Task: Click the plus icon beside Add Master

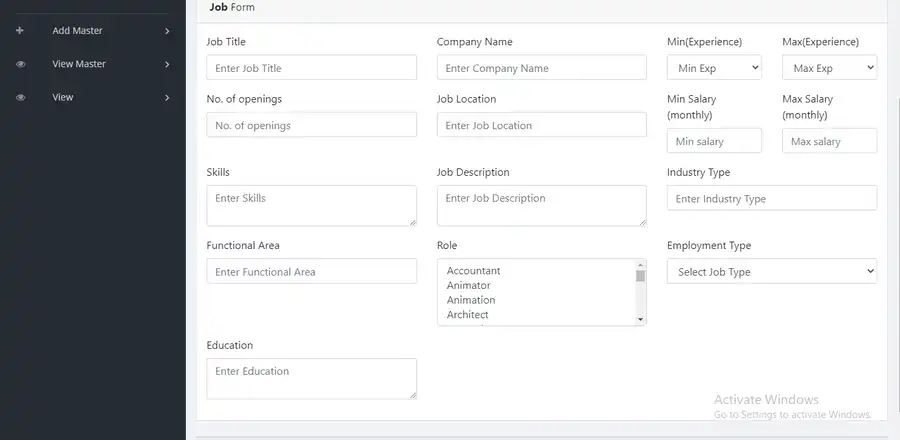Action: (20, 31)
